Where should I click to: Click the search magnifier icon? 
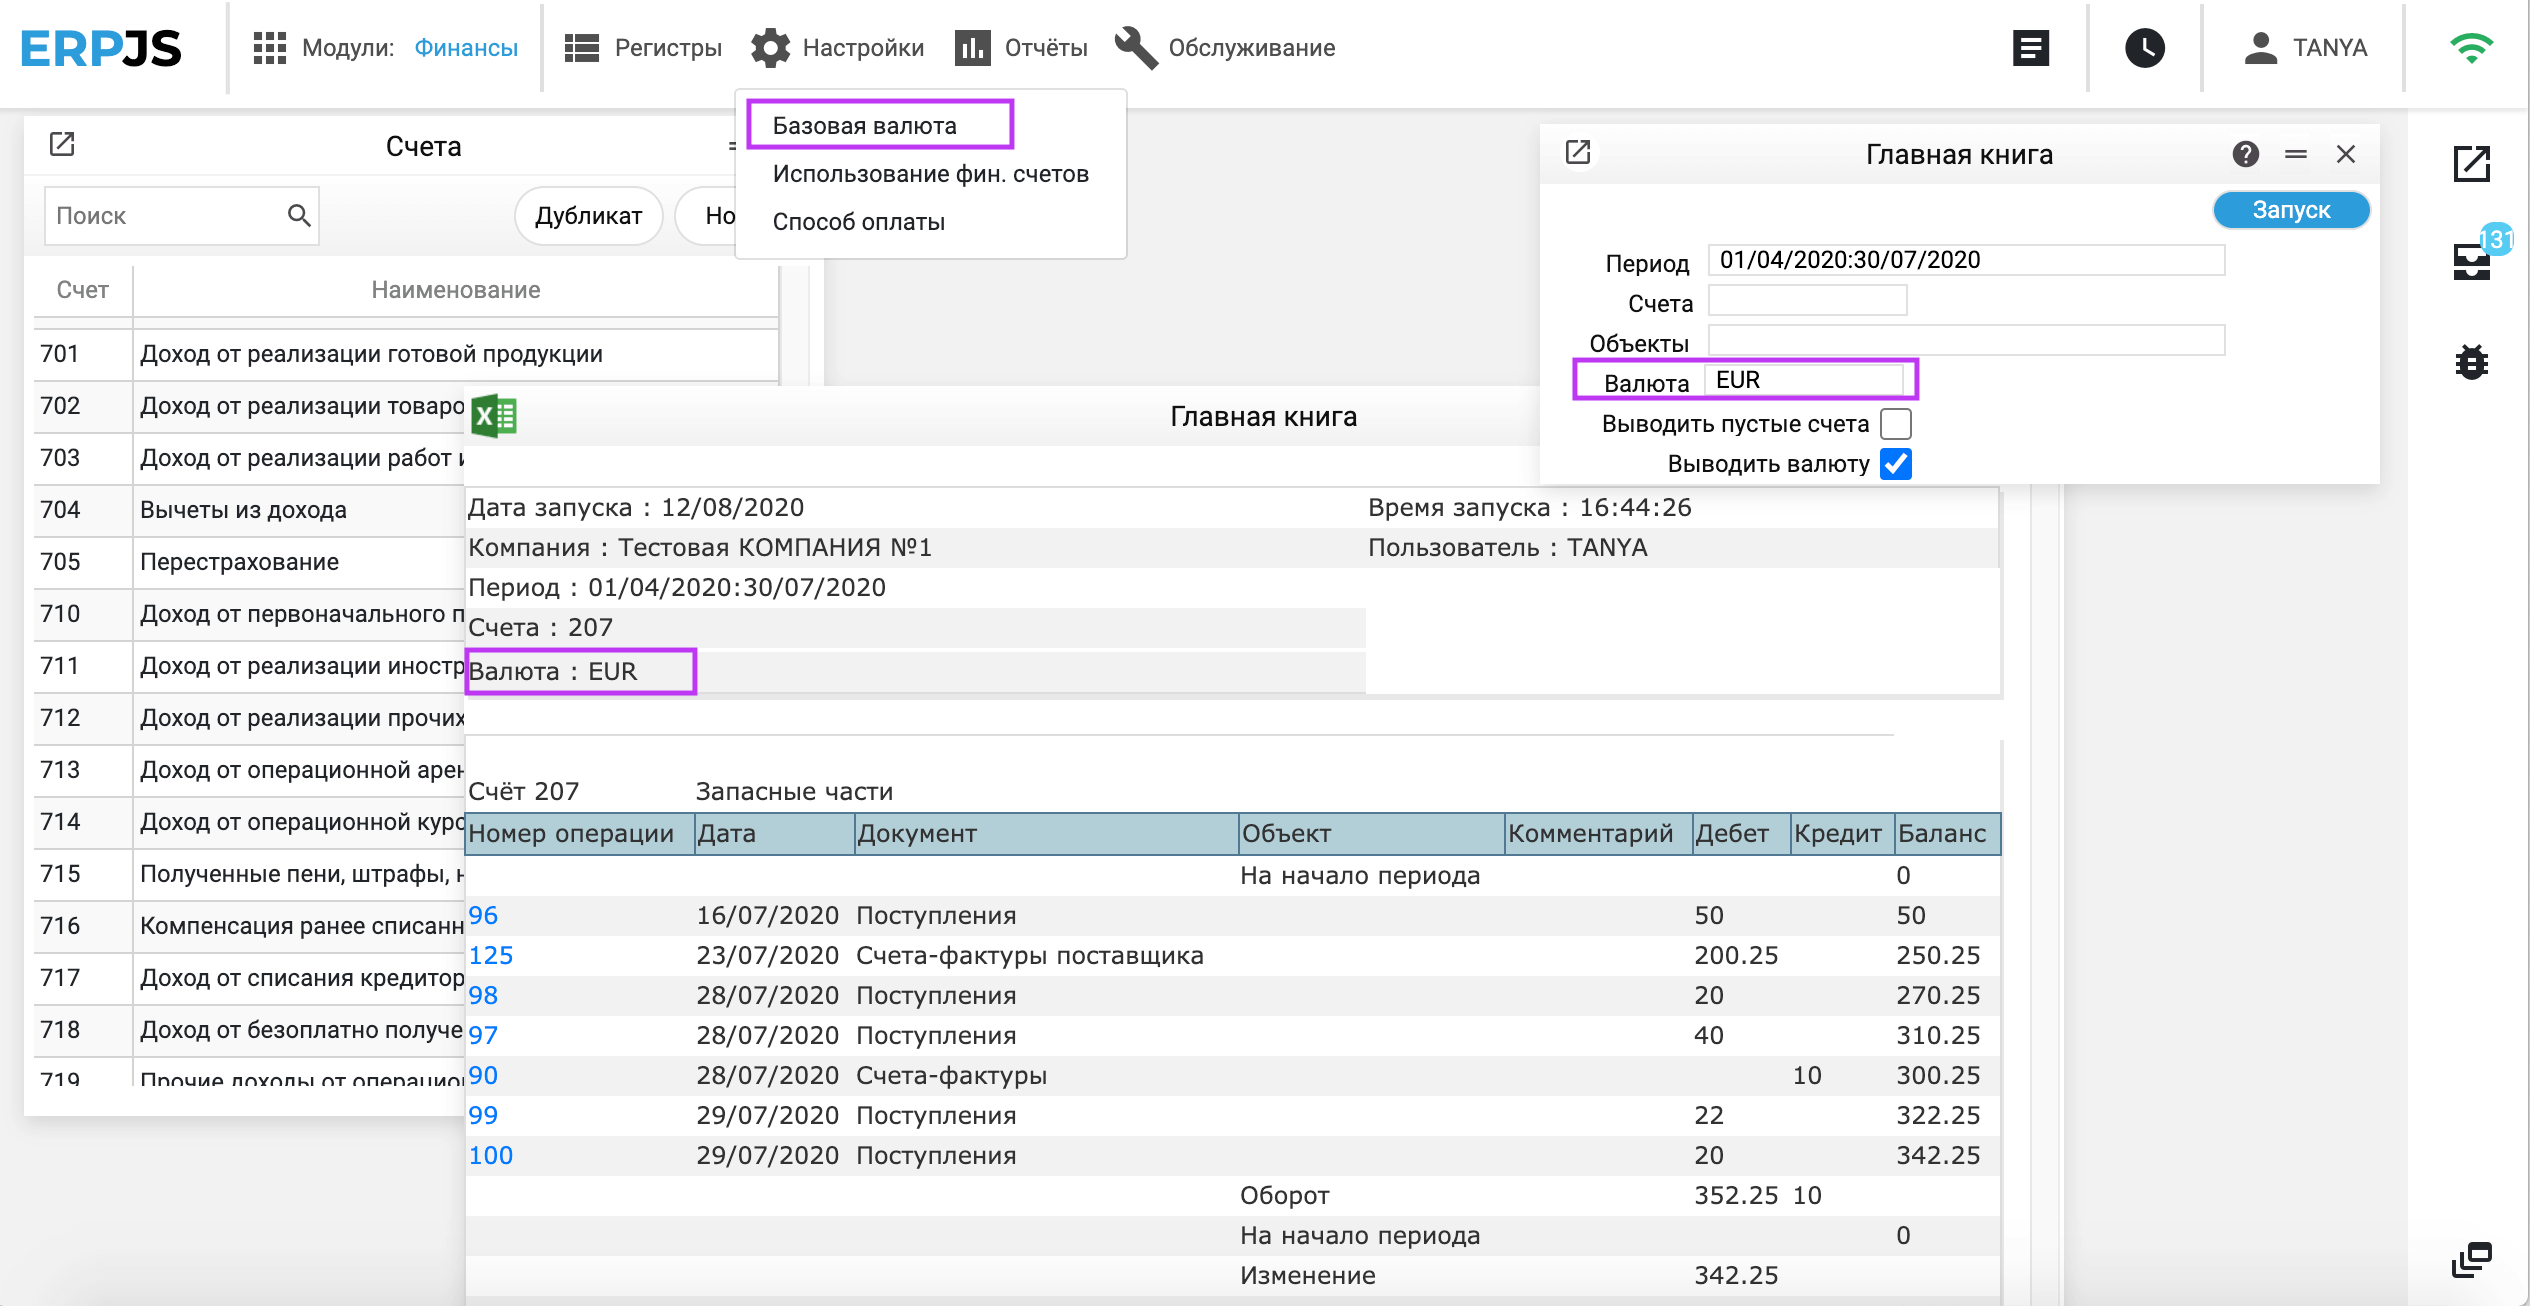[298, 215]
